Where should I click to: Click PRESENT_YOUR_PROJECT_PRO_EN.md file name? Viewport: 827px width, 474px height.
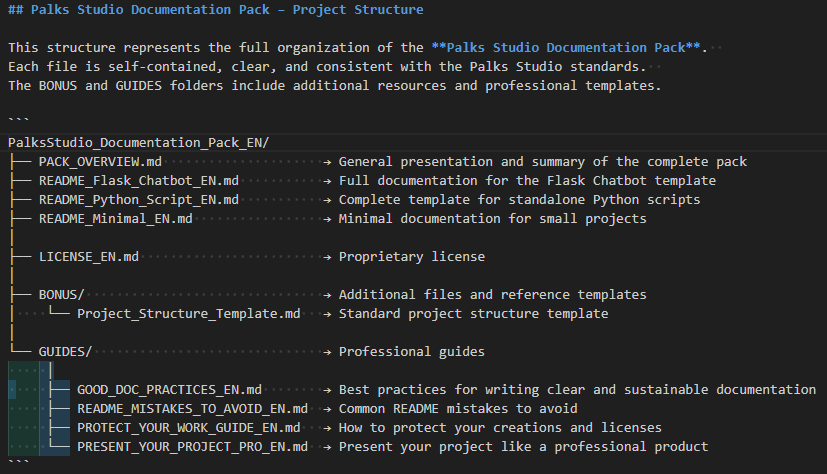pyautogui.click(x=192, y=447)
